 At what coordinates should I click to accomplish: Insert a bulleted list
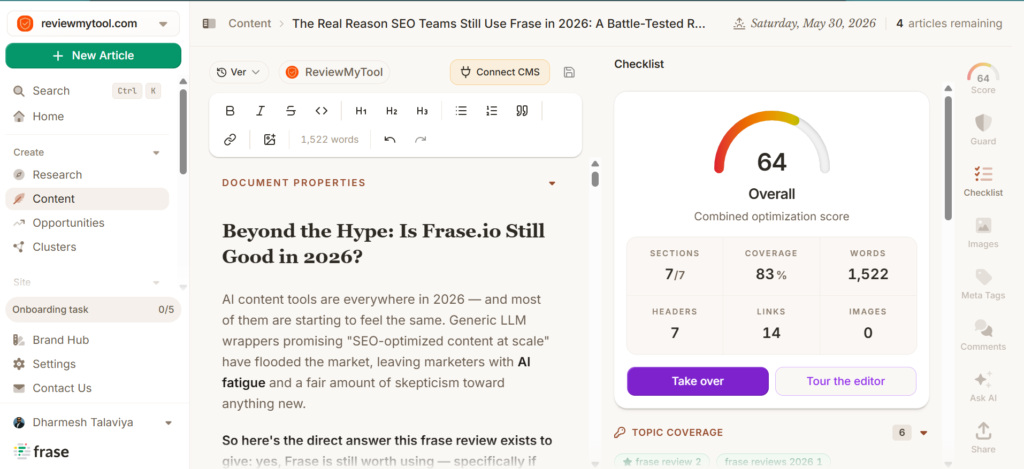[x=461, y=111]
